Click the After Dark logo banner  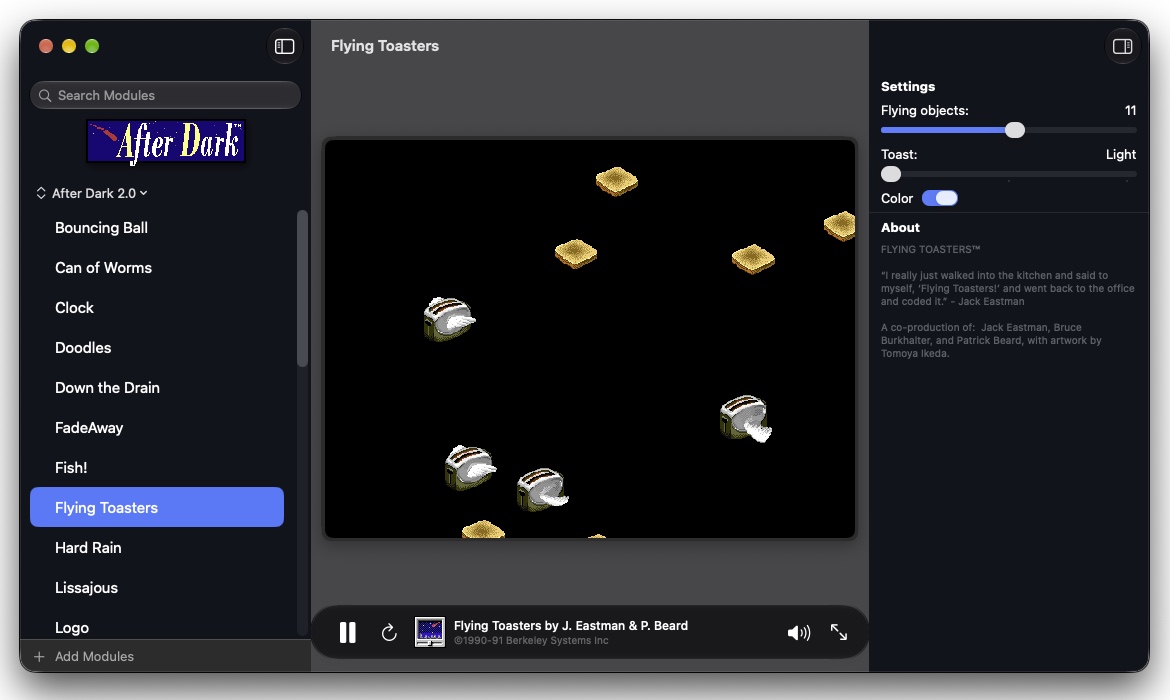click(x=166, y=141)
